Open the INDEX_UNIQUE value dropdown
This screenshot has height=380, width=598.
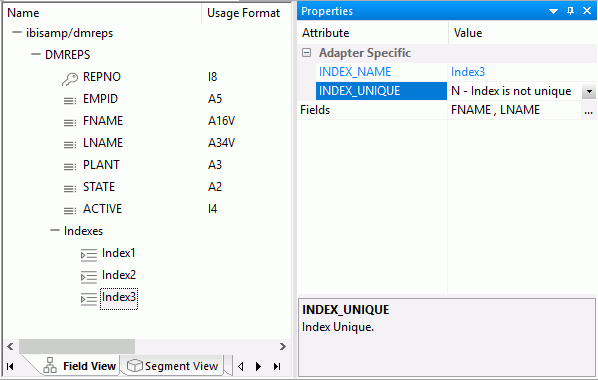pos(589,92)
